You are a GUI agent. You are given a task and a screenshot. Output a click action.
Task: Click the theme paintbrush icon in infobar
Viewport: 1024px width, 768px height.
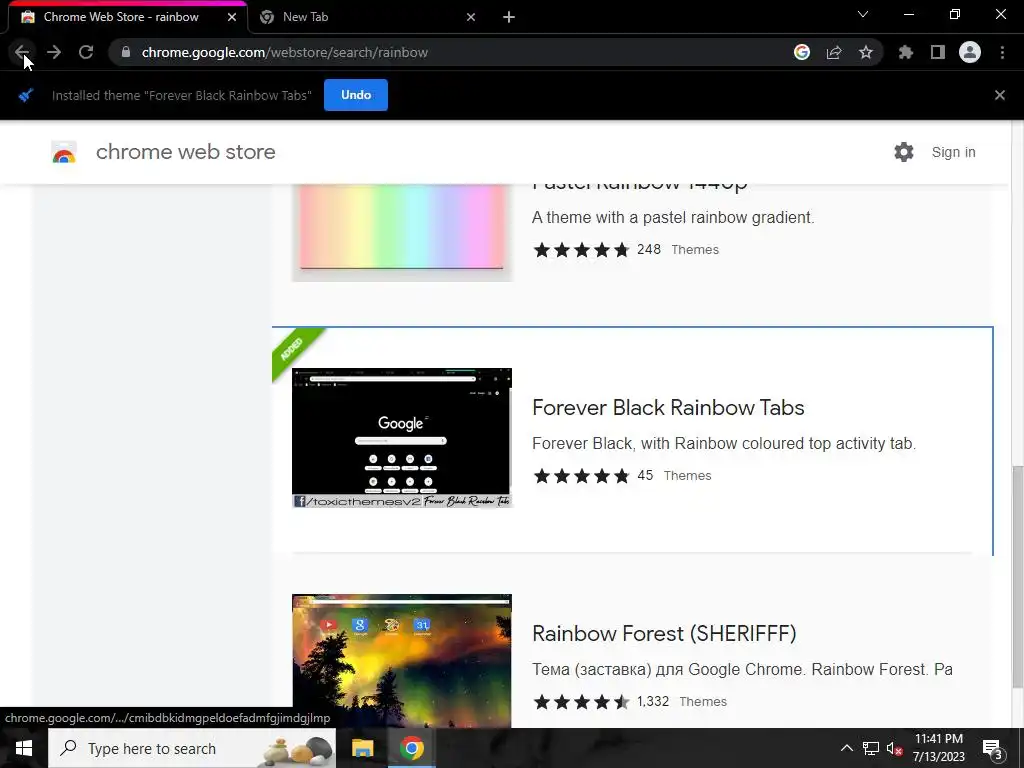pos(25,95)
